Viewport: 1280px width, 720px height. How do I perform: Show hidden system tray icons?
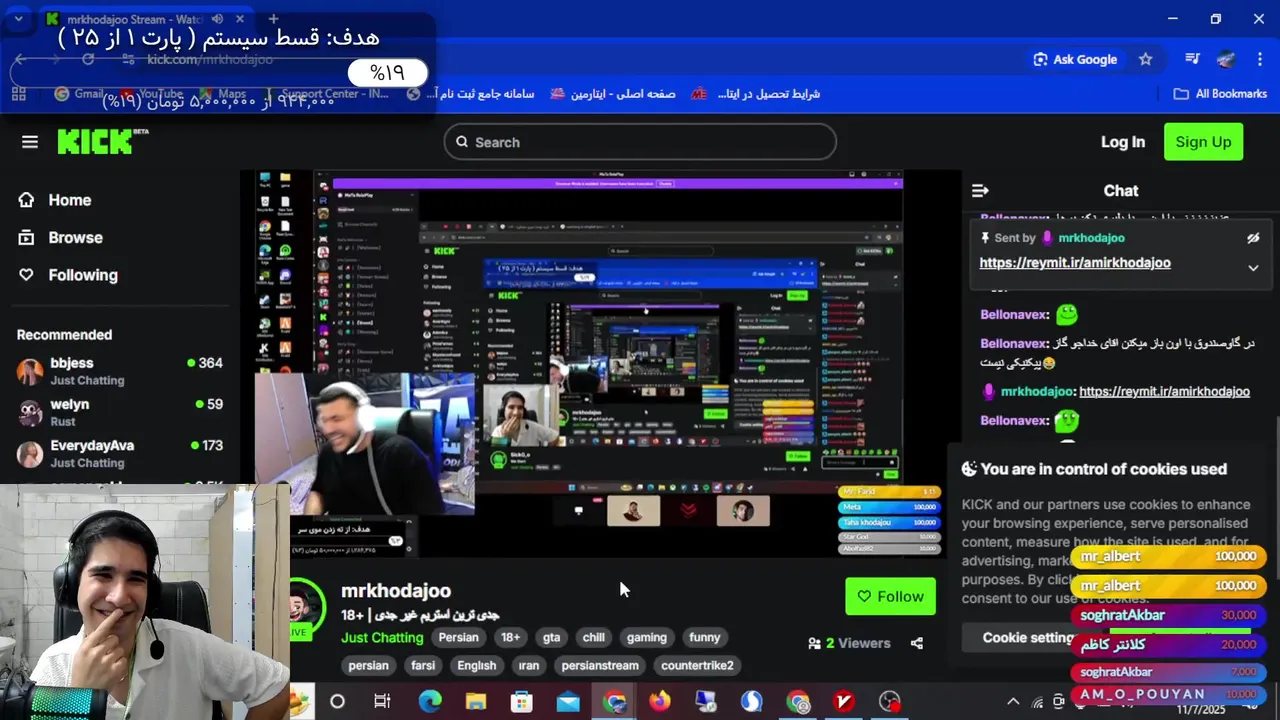pos(1013,702)
